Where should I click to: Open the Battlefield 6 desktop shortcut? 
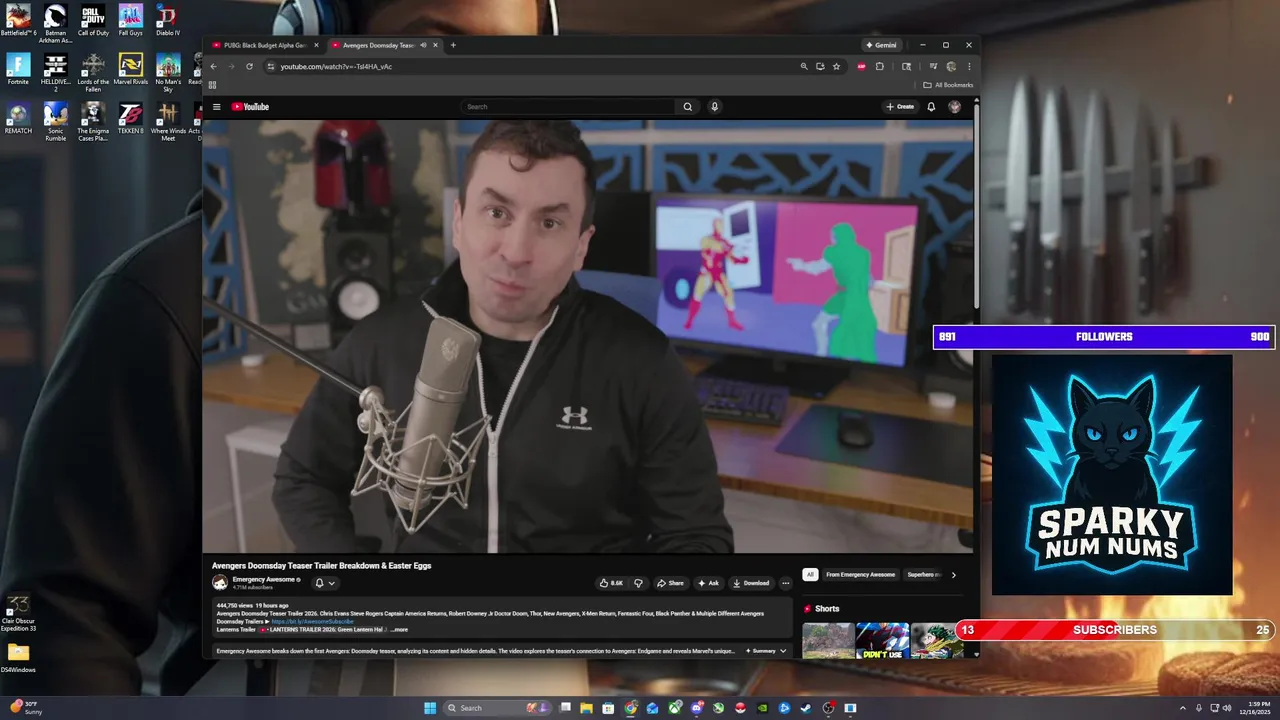click(18, 21)
